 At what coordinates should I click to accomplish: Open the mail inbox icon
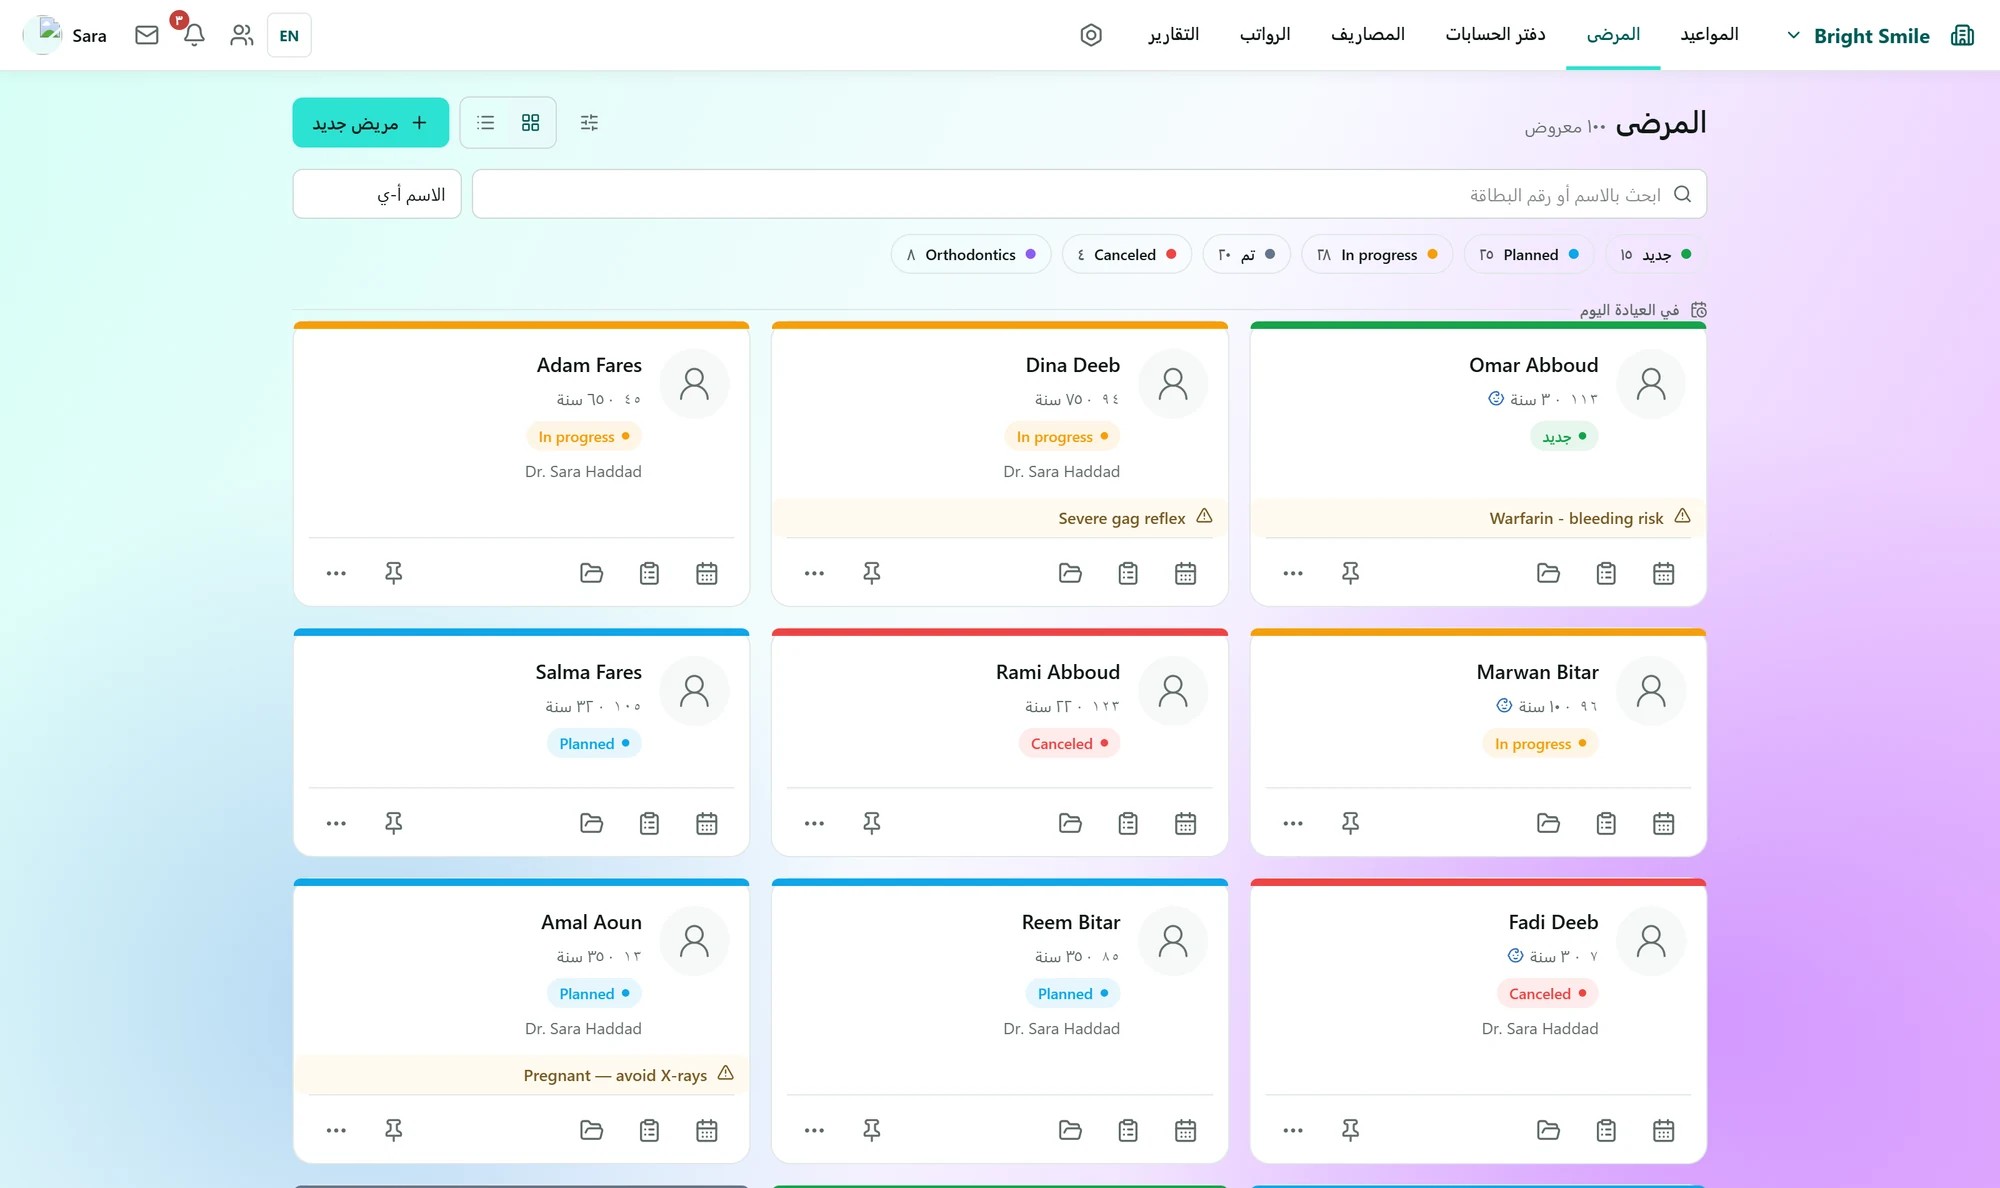[x=147, y=35]
